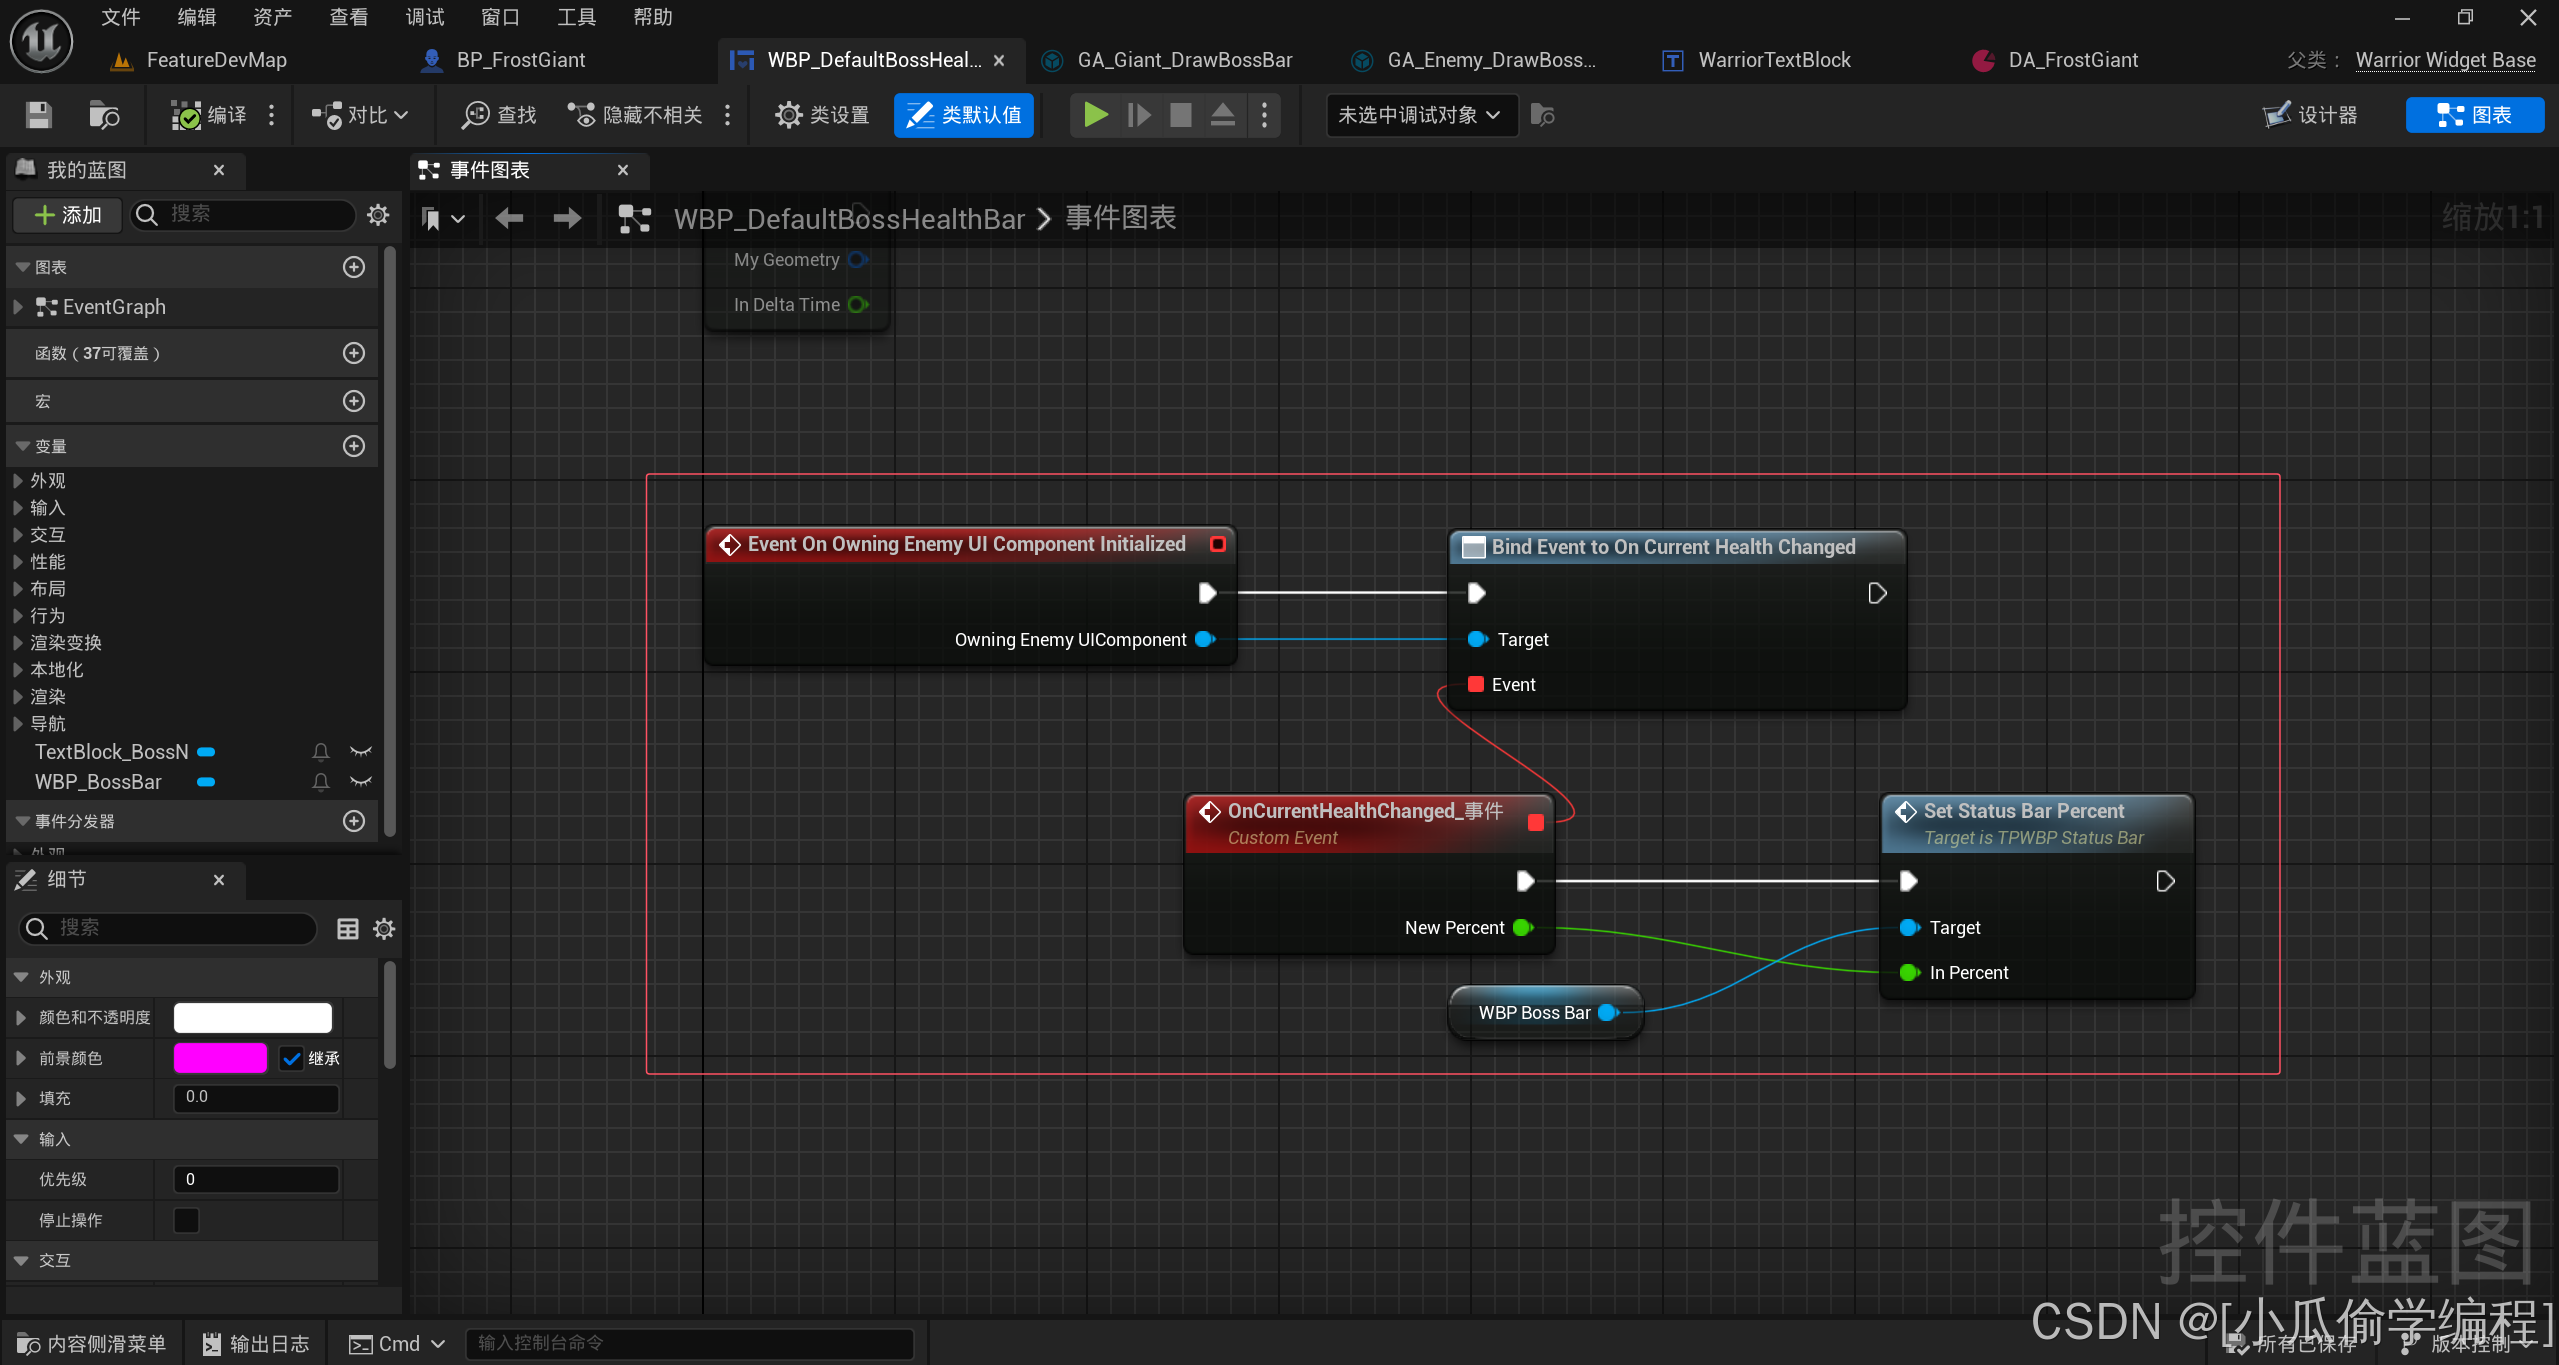Drag the 填充 value slider
Viewport: 2559px width, 1365px height.
(x=256, y=1098)
